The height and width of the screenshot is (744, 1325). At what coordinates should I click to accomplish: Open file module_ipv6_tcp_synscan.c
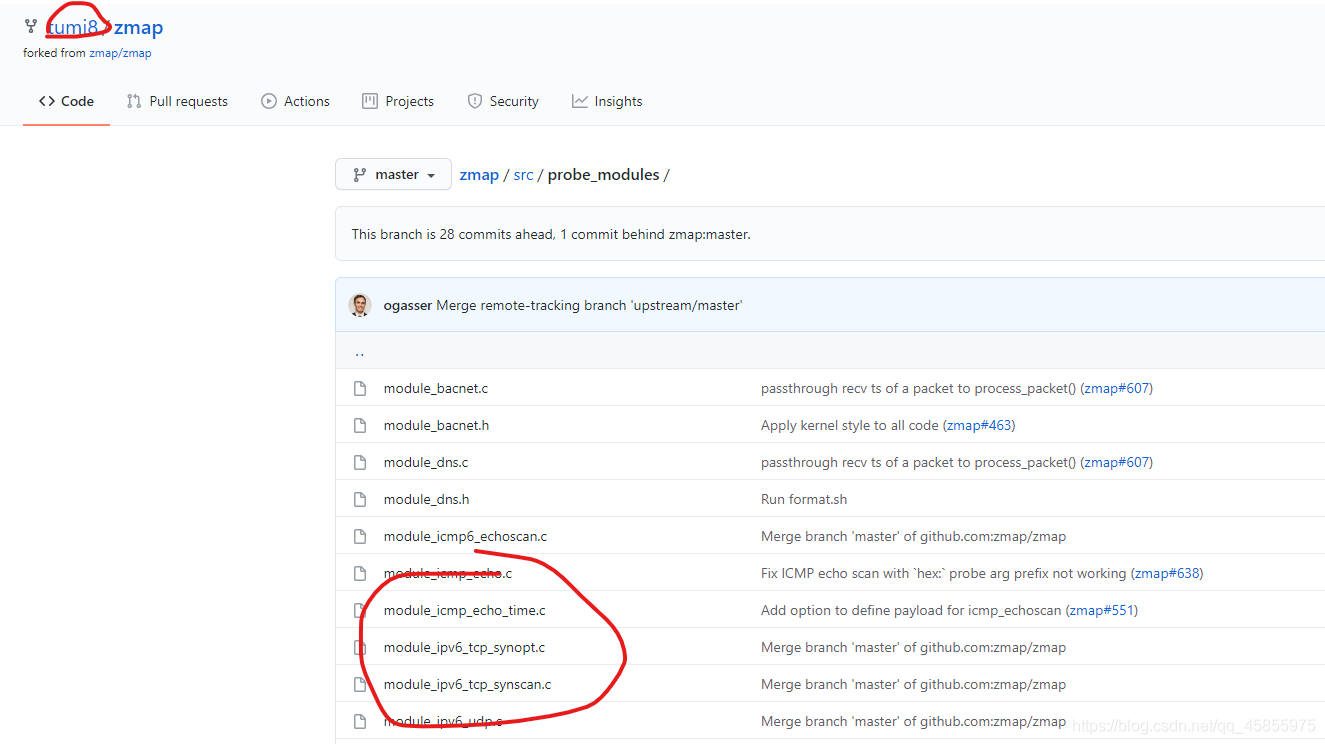(x=468, y=684)
